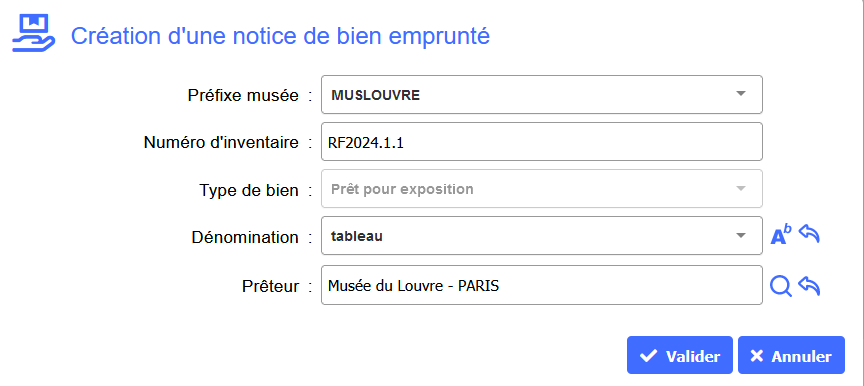Viewport: 864px width, 386px height.
Task: Click the X icon on Annuler
Action: point(757,356)
